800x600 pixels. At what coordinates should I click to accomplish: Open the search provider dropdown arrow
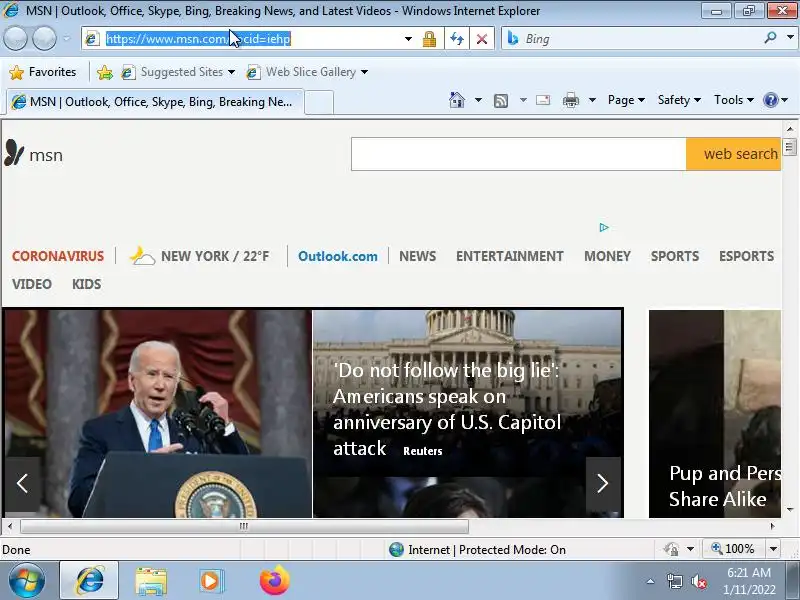pyautogui.click(x=790, y=38)
